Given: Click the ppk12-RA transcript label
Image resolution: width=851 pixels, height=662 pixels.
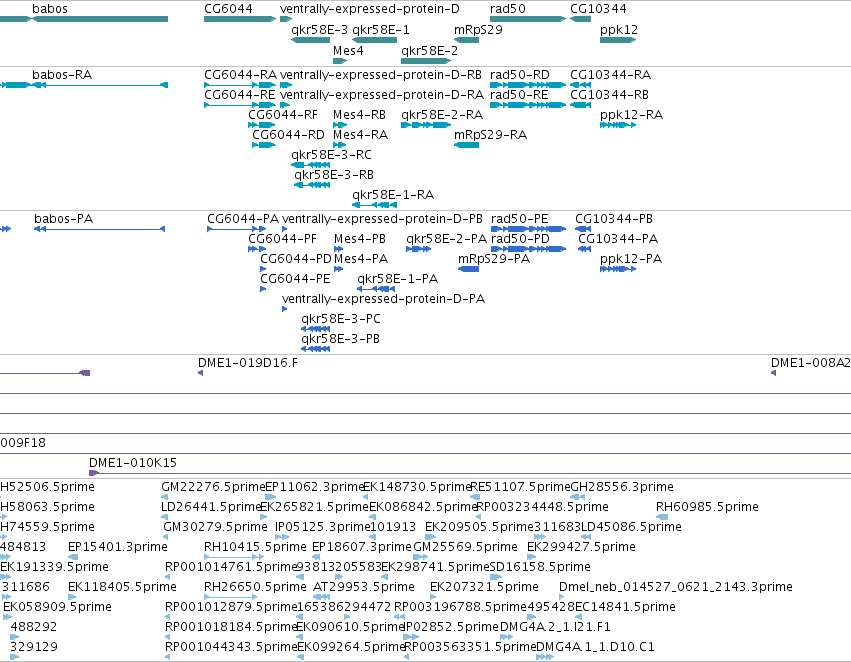Looking at the screenshot, I should pyautogui.click(x=631, y=114).
